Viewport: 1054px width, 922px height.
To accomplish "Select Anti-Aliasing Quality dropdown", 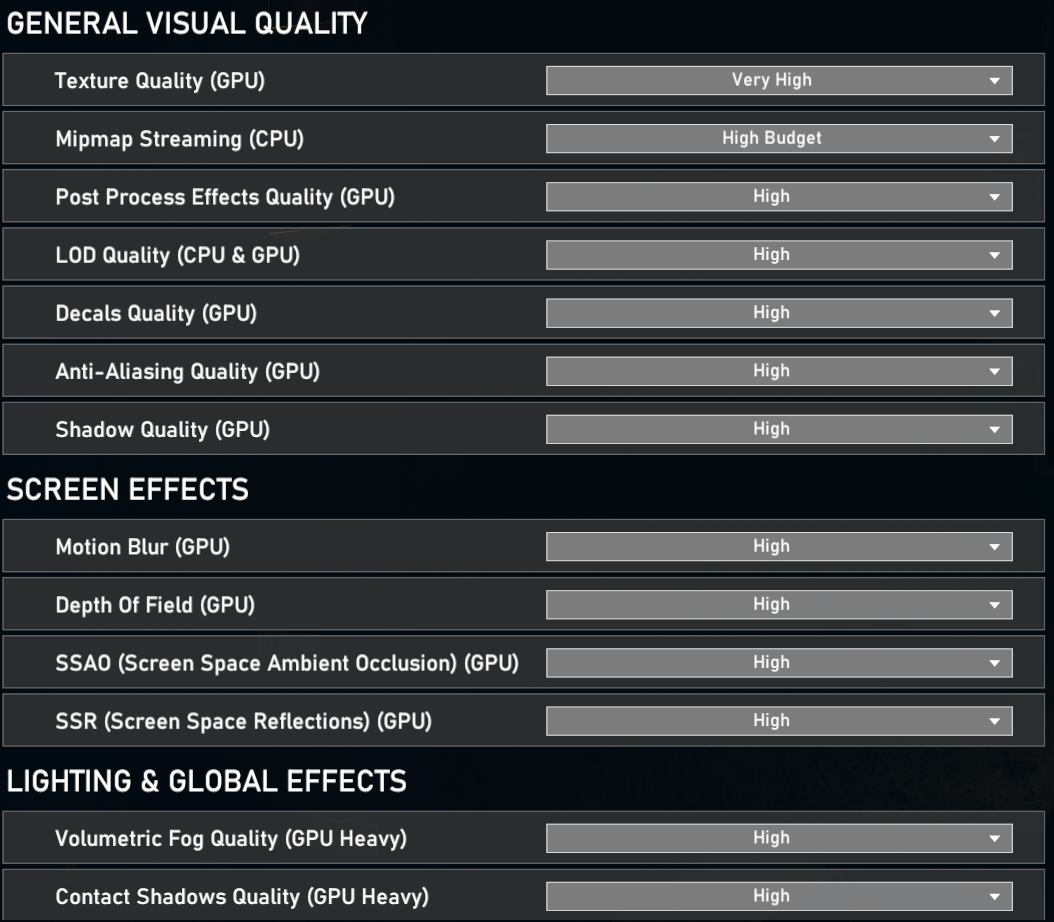I will tap(779, 371).
